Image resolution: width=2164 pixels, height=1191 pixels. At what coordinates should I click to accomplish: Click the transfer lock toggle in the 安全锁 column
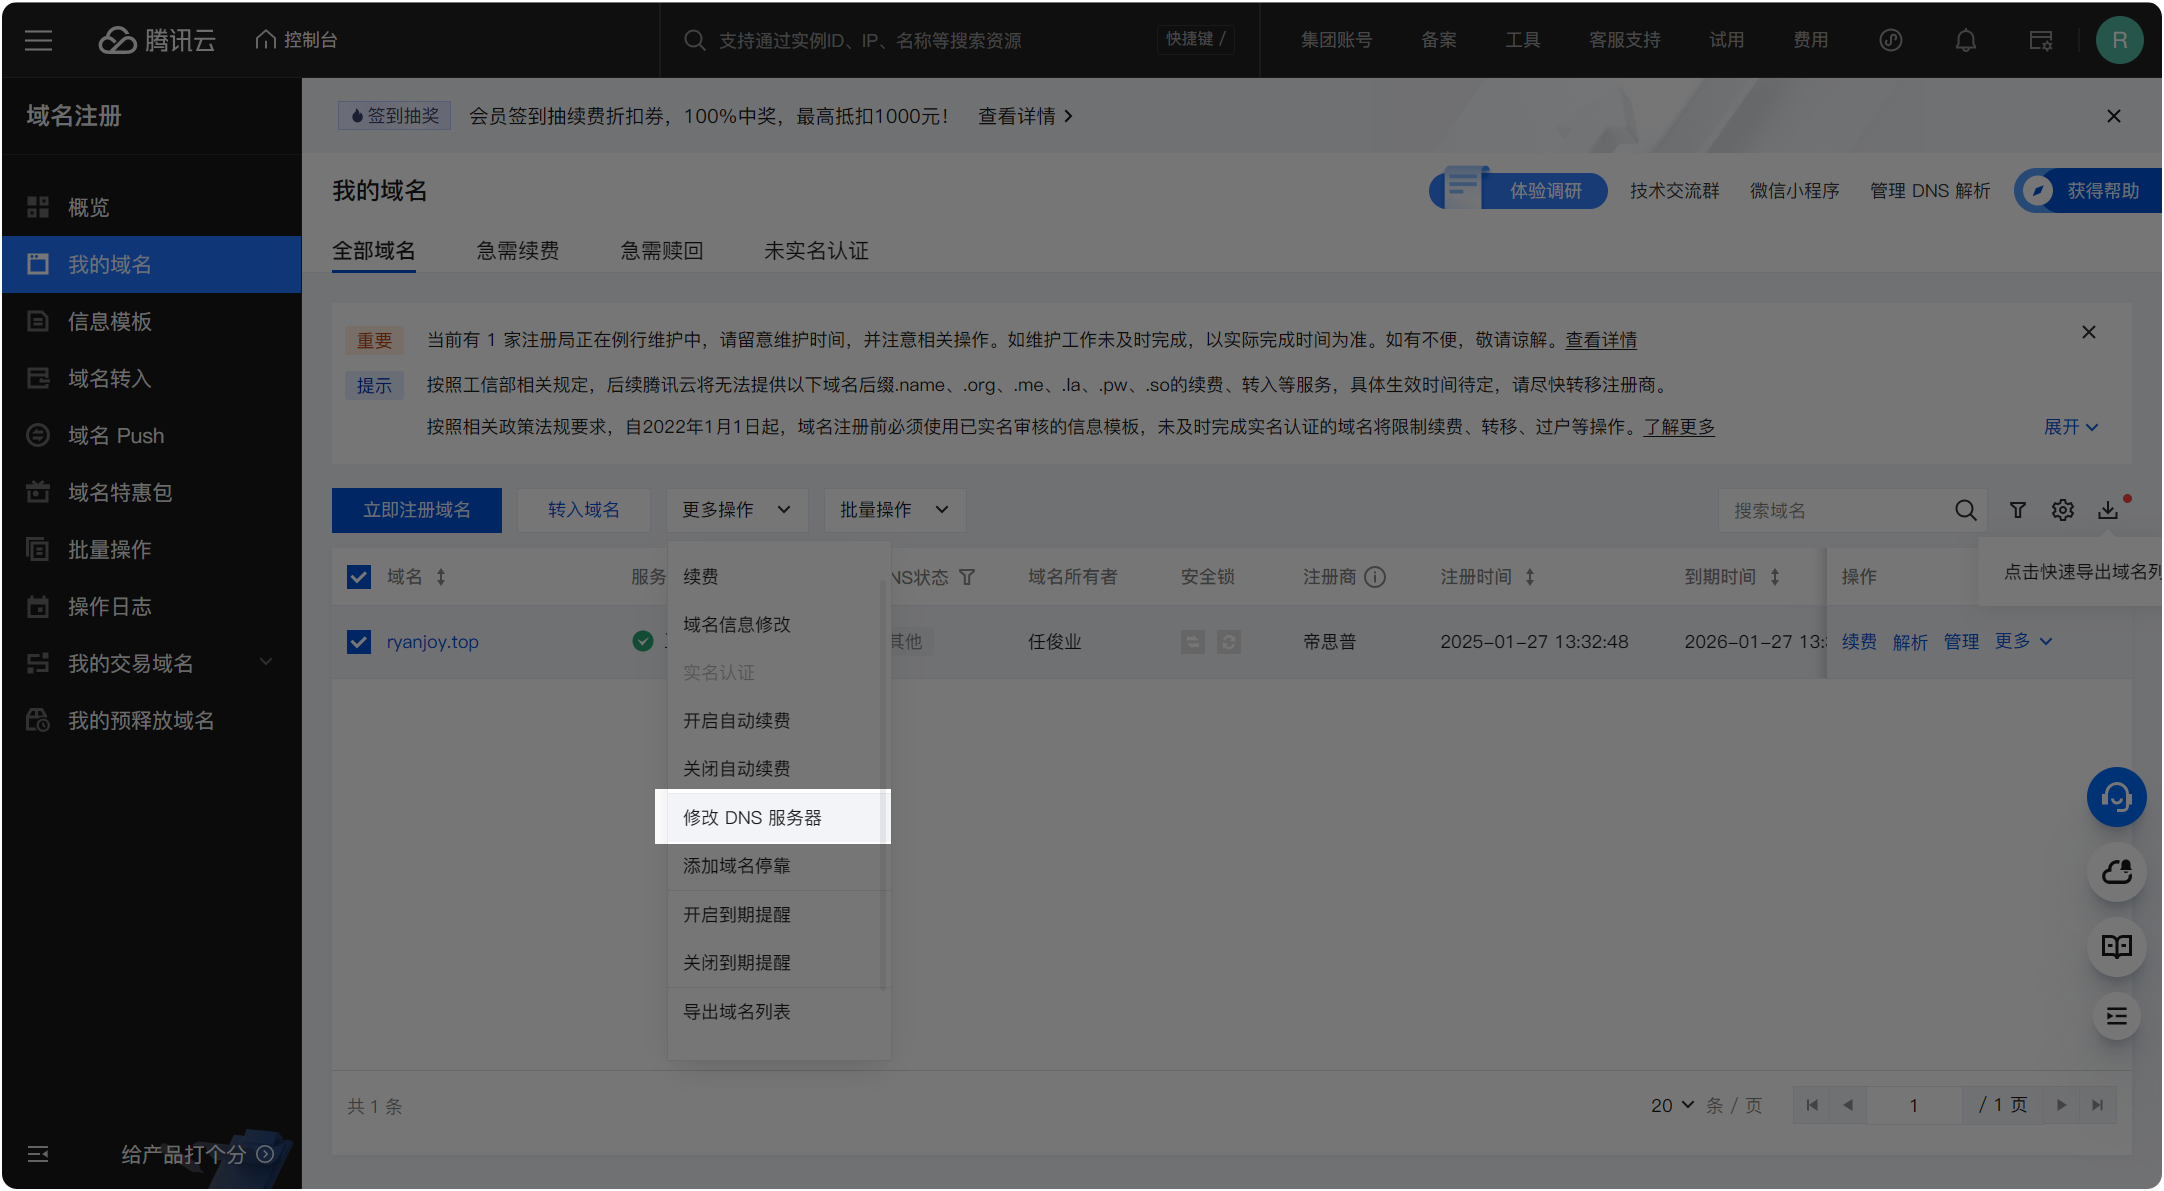[x=1192, y=641]
